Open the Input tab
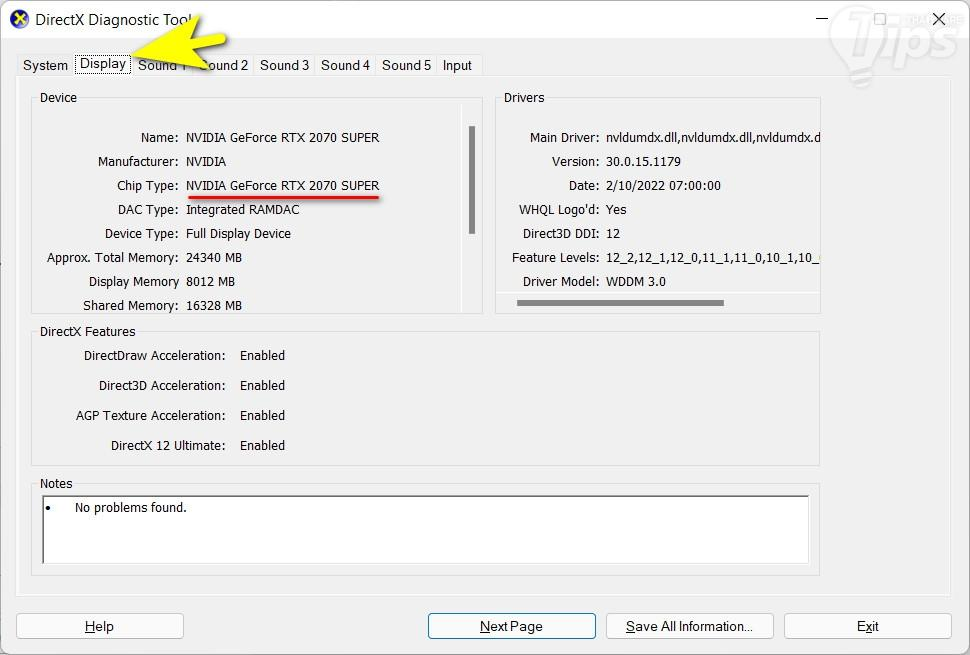 coord(457,65)
